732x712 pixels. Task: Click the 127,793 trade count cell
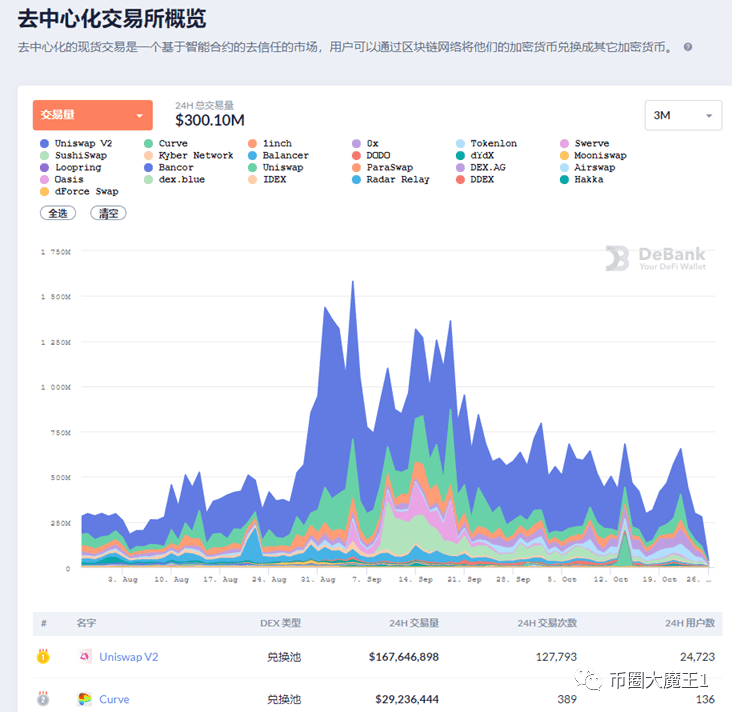click(556, 657)
